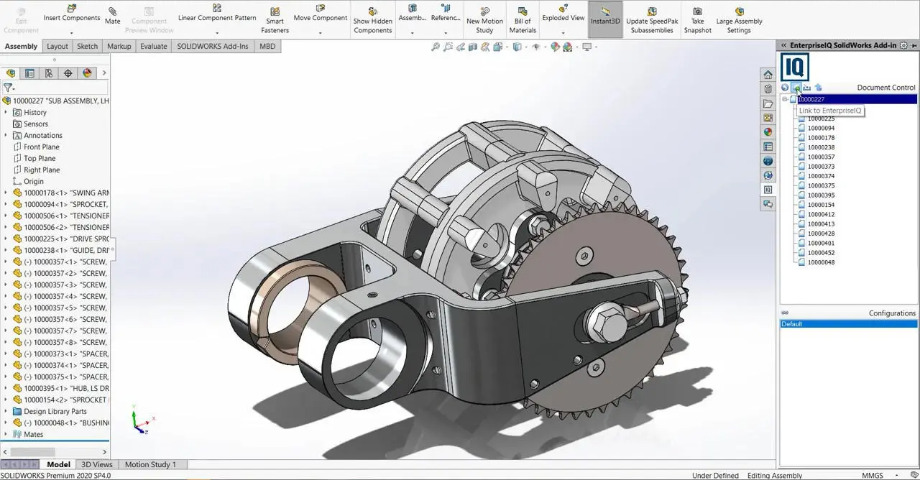Switch to 3D Views bottom tab
The height and width of the screenshot is (480, 920).
coord(97,464)
